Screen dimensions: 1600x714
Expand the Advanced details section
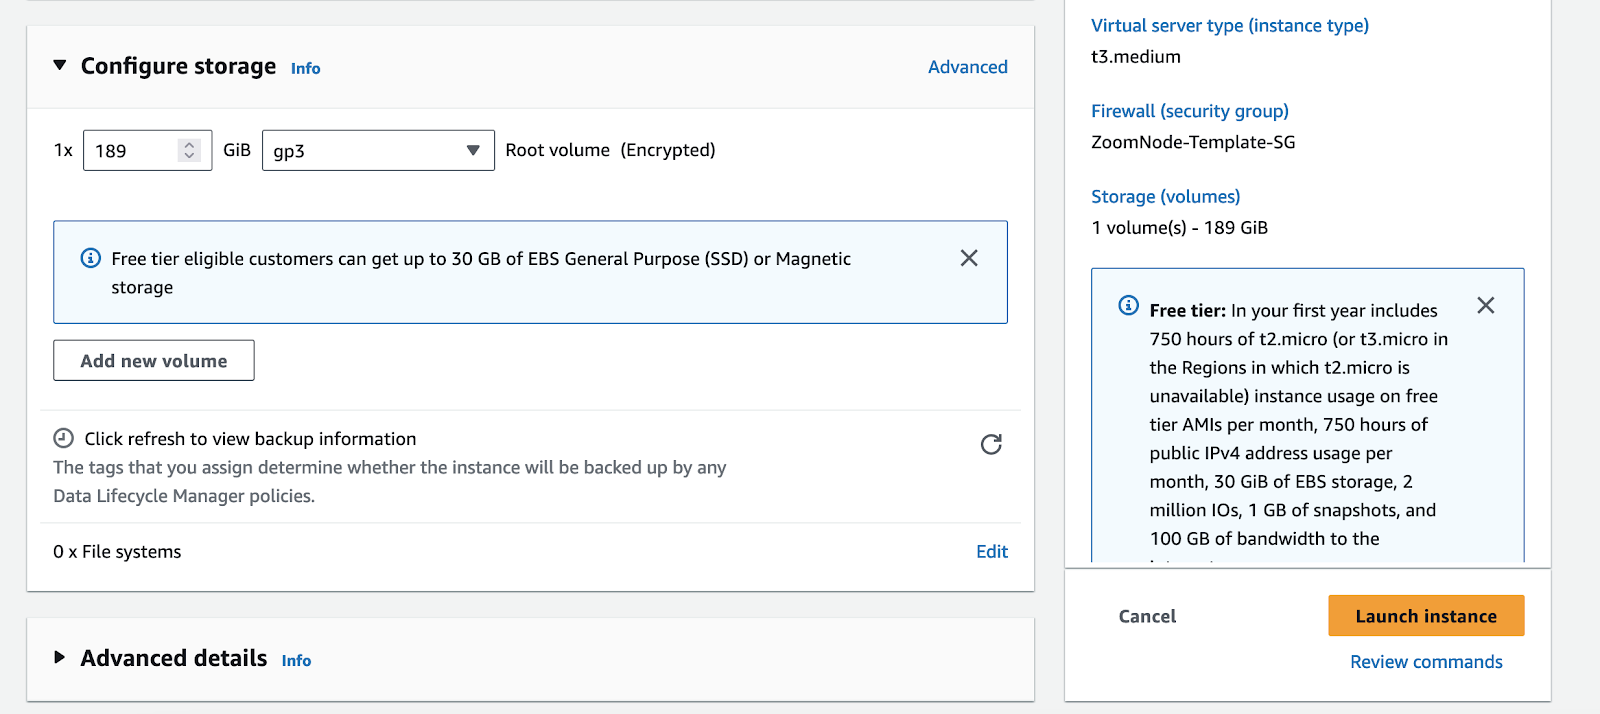point(60,657)
